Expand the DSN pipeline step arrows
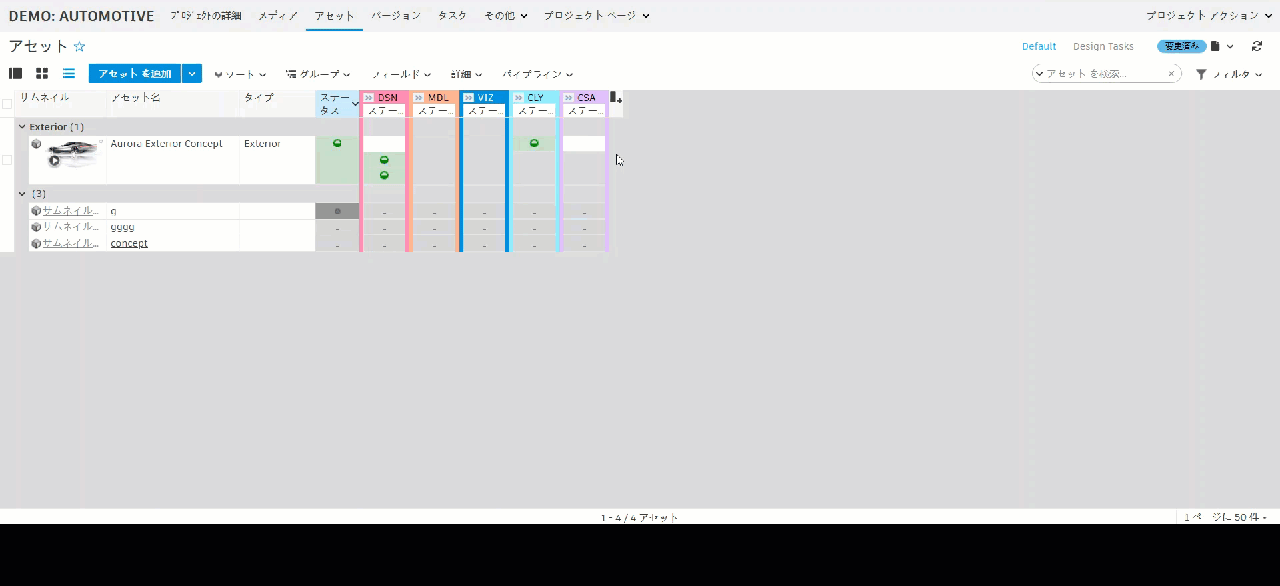 [x=368, y=98]
